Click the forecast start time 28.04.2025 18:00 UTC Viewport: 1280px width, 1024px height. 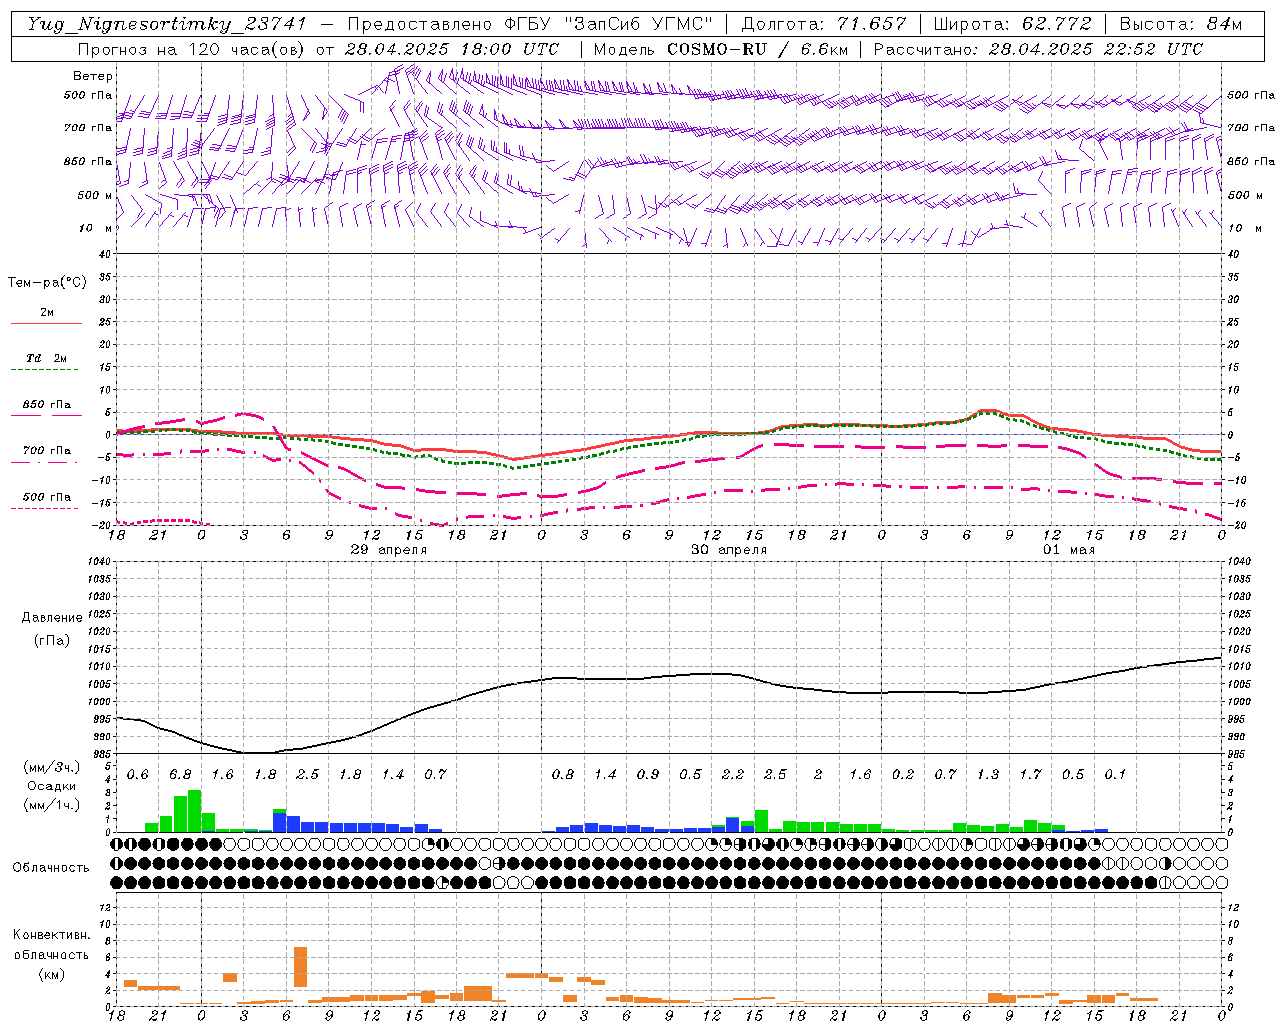452,49
